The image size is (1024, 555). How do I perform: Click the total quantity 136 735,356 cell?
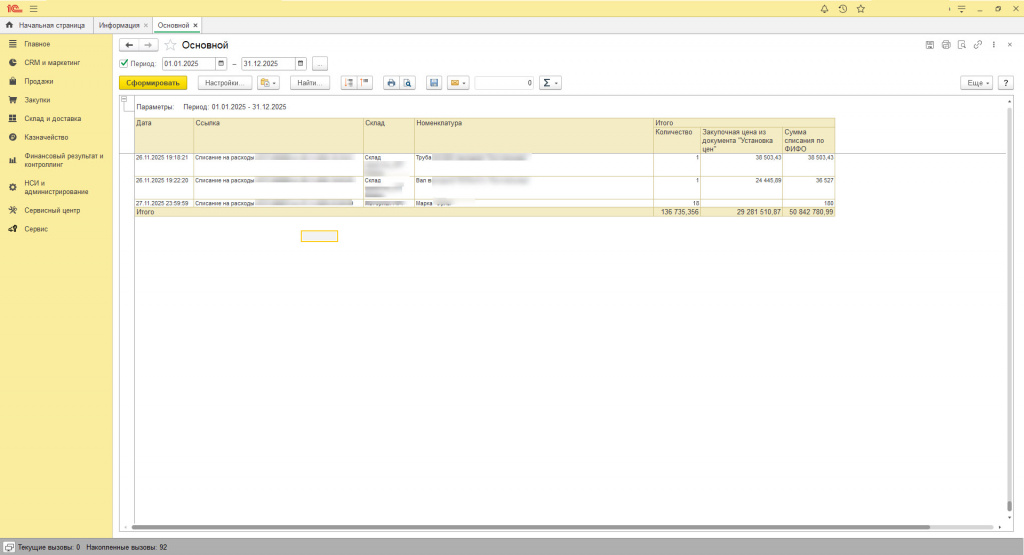pos(677,212)
